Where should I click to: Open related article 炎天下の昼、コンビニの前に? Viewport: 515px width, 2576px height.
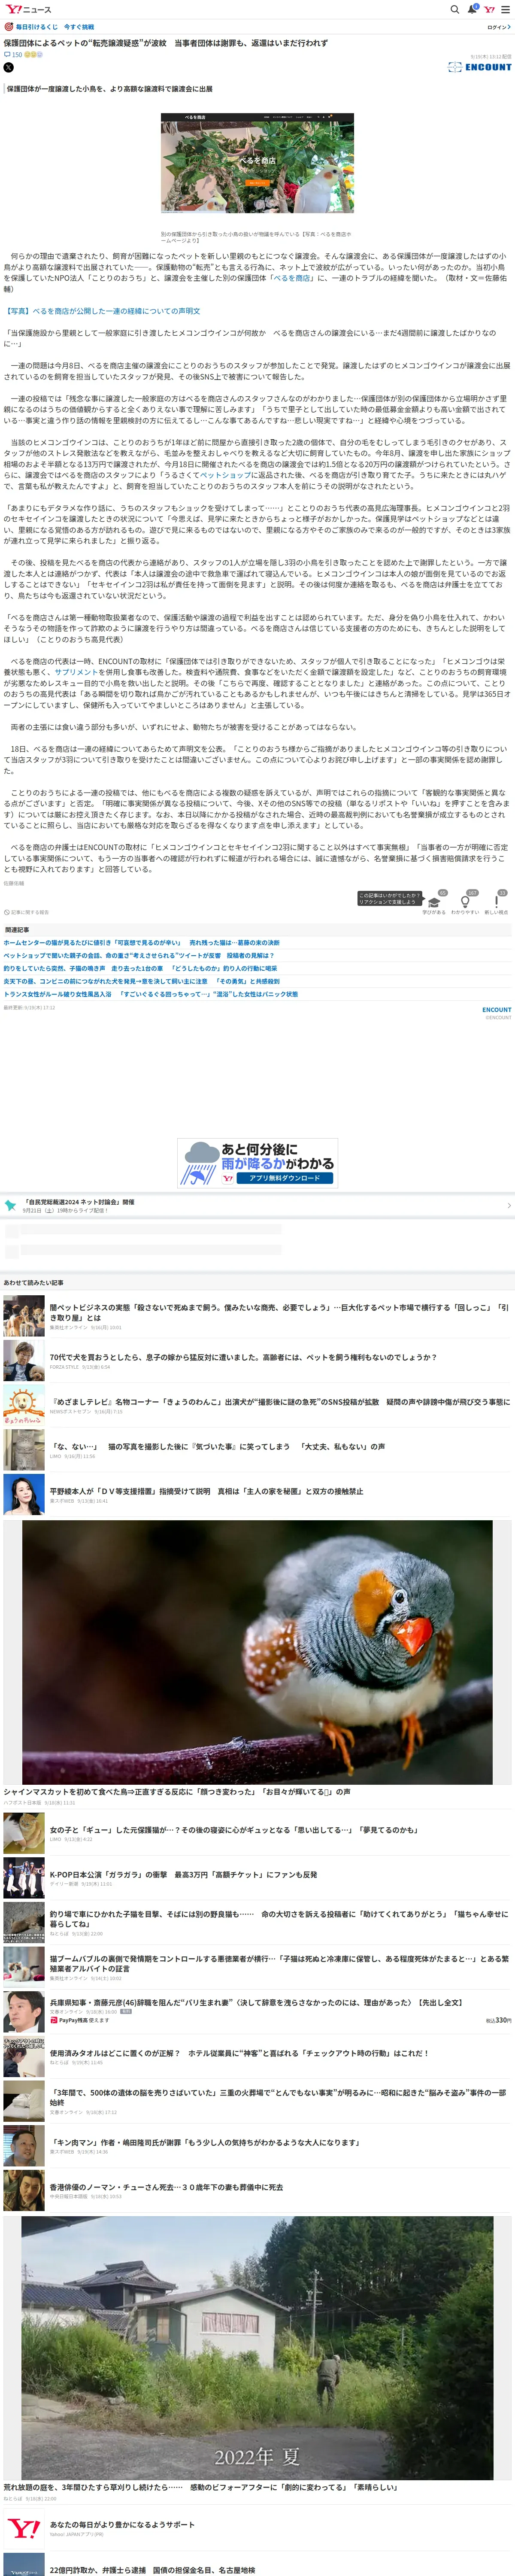point(141,981)
